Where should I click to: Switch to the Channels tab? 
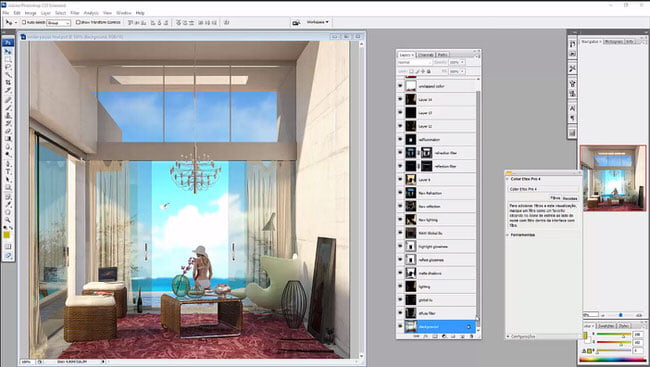[x=426, y=55]
